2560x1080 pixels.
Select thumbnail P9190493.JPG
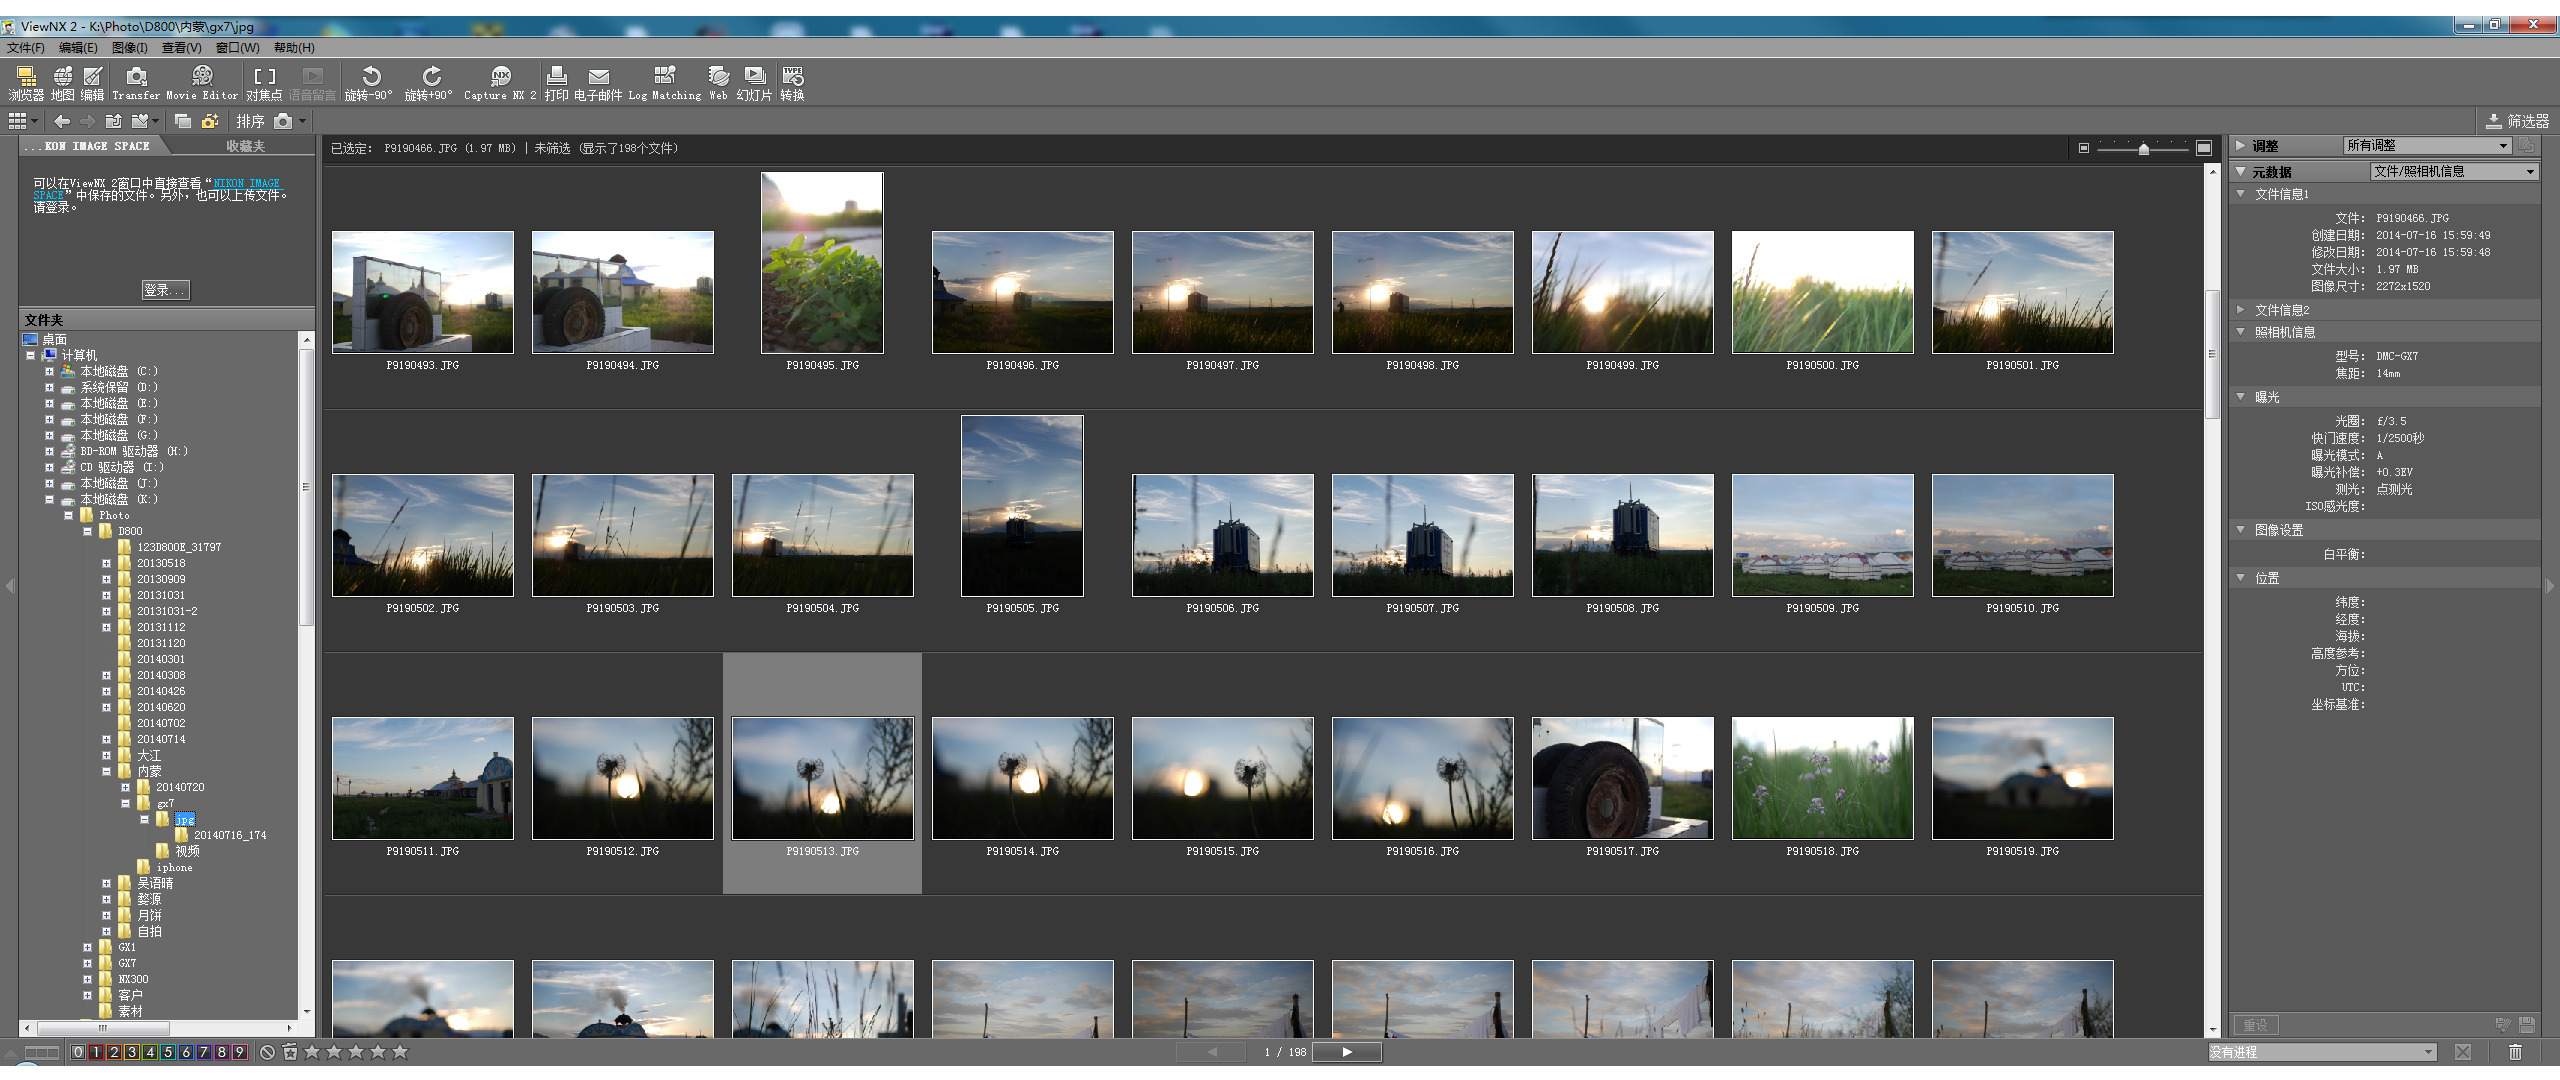(x=423, y=292)
